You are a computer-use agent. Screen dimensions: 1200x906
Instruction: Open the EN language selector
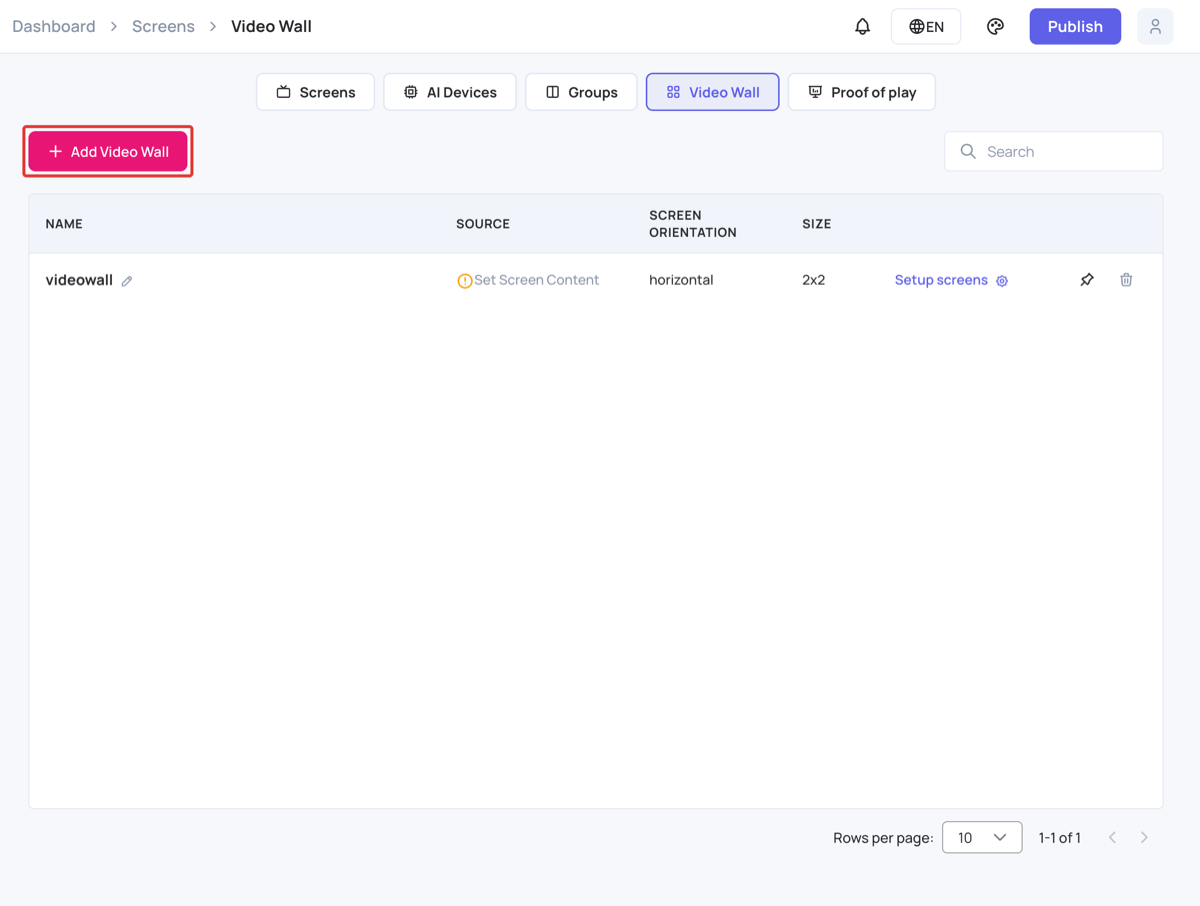926,27
